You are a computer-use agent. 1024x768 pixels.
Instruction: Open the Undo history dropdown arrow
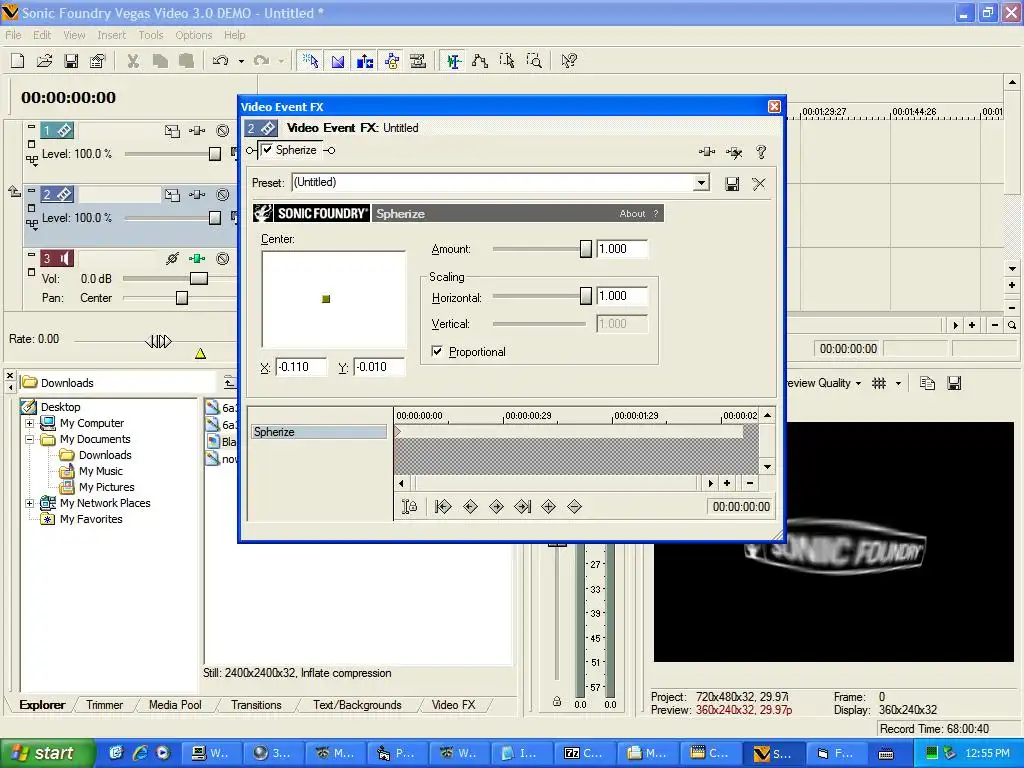[241, 61]
